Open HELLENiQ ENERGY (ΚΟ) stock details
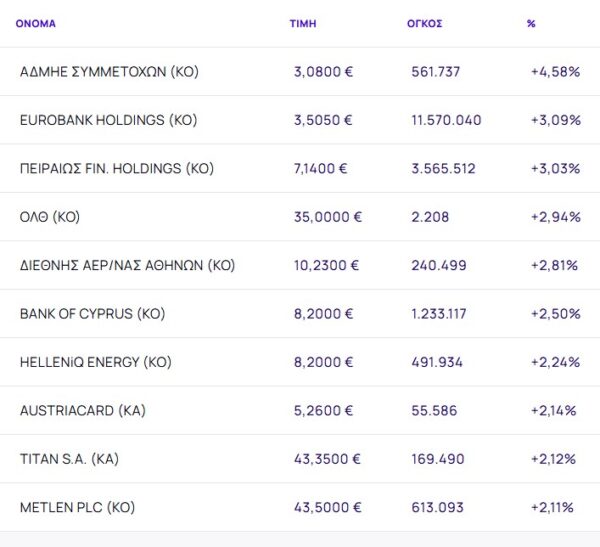The width and height of the screenshot is (600, 547). click(96, 362)
